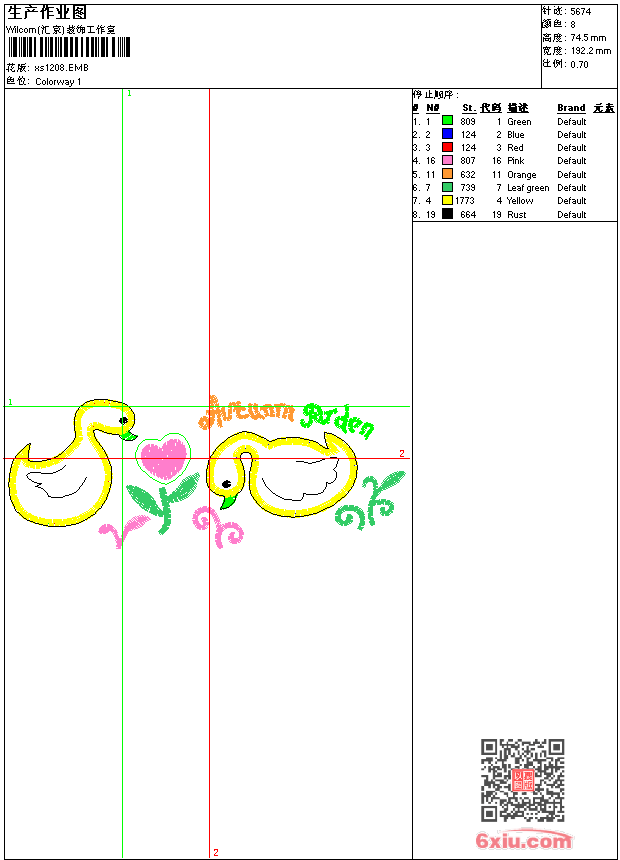The width and height of the screenshot is (620, 860).
Task: Click 'Default' brand in the Pink row
Action: click(x=572, y=161)
